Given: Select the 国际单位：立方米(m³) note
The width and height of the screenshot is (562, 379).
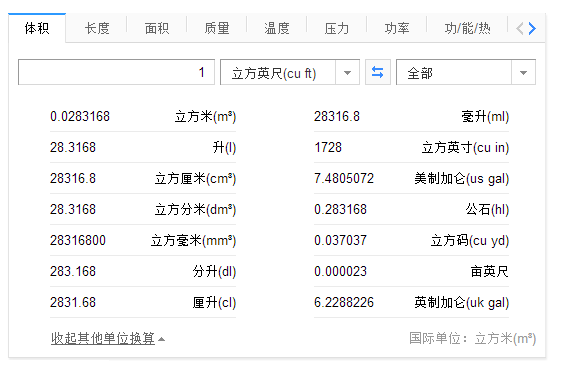Looking at the screenshot, I should click(472, 338).
